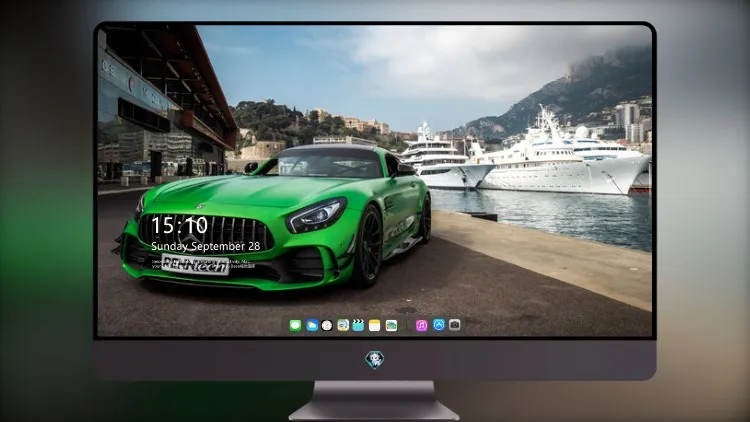Screen dimensions: 750x422
Task: Launch the Videos clapperboard app
Action: pyautogui.click(x=358, y=326)
